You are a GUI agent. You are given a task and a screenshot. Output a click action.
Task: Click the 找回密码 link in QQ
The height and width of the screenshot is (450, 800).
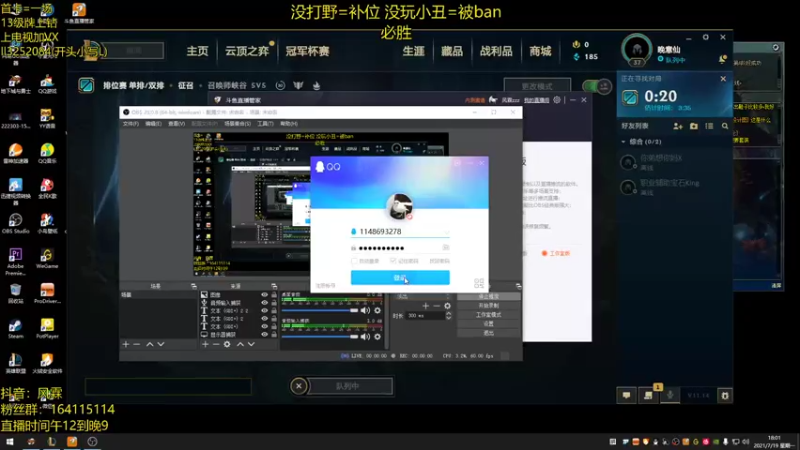click(x=439, y=261)
